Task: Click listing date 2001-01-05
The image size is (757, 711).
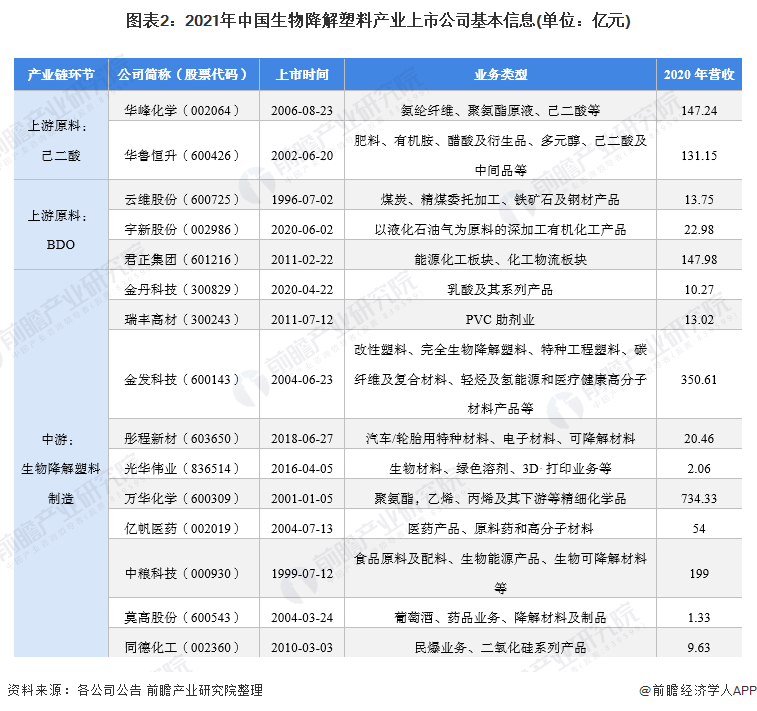Action: (302, 498)
